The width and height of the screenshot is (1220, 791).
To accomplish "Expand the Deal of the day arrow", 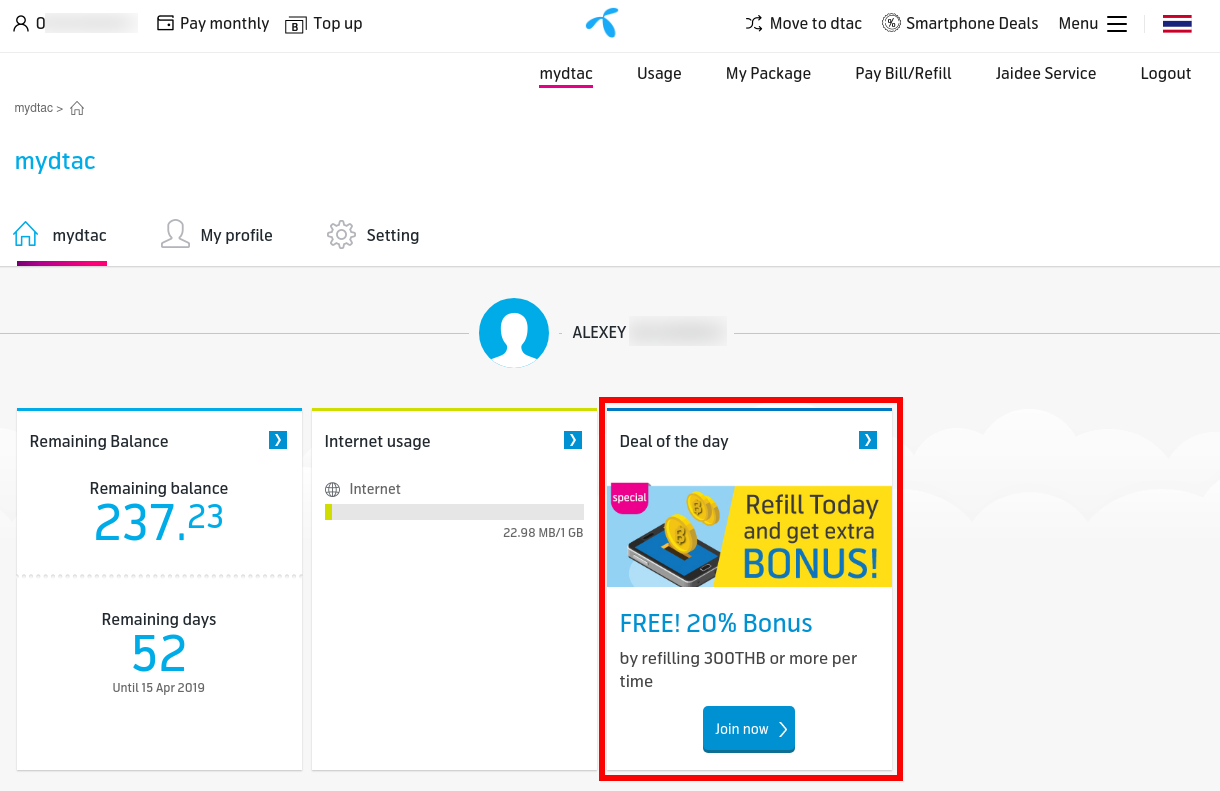I will pyautogui.click(x=868, y=440).
